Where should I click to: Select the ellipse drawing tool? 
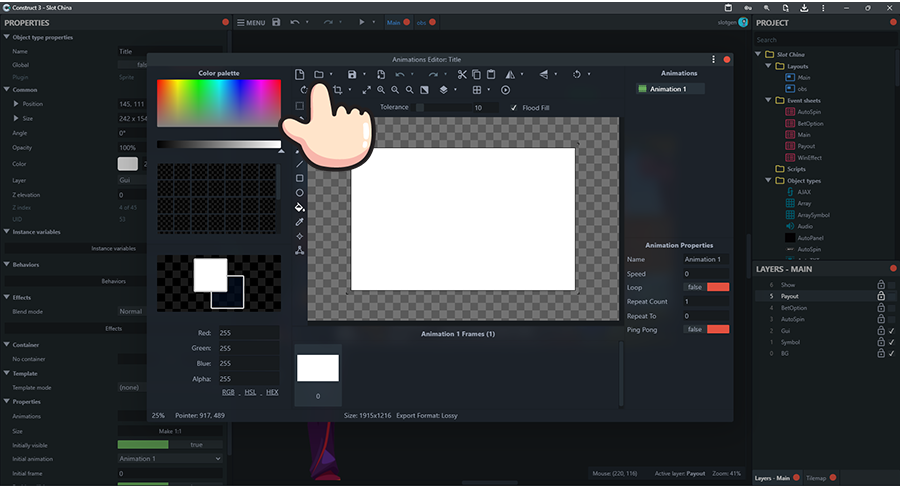299,192
